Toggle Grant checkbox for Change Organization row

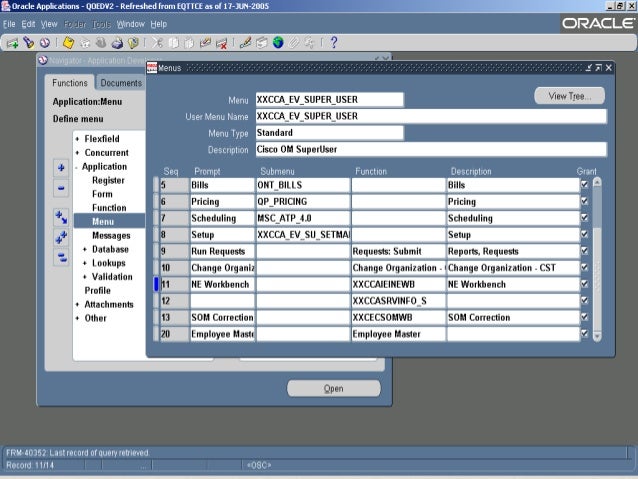pyautogui.click(x=585, y=267)
